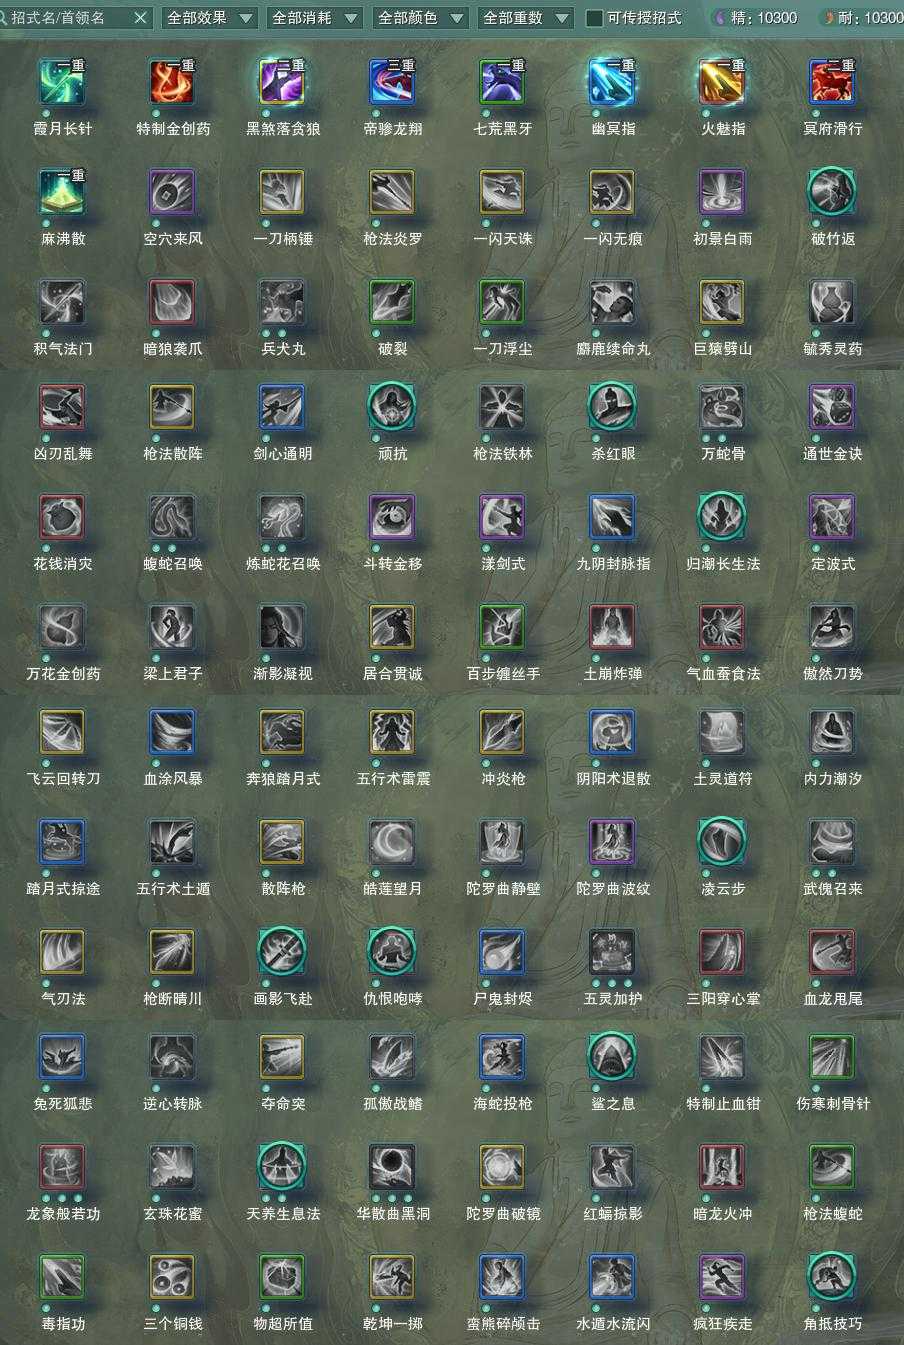This screenshot has width=904, height=1345.
Task: Pick the 华散曲黑洞 skill icon
Action: [x=392, y=1167]
